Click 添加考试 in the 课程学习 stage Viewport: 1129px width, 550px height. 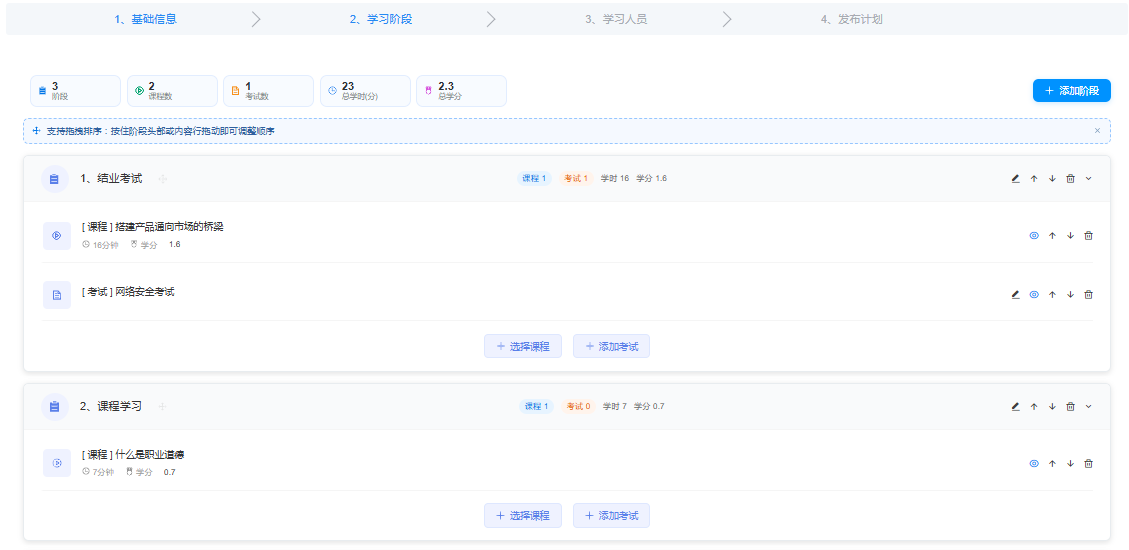pyautogui.click(x=611, y=515)
